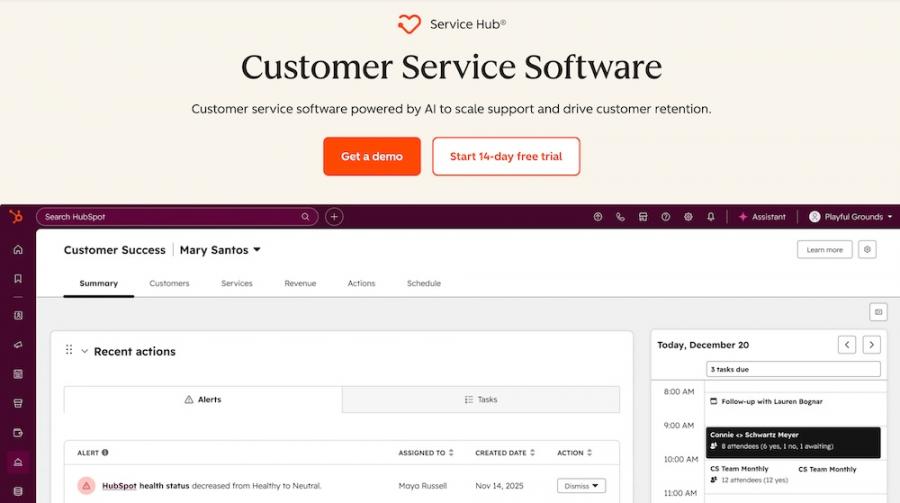This screenshot has width=900, height=503.
Task: Click the Alert info icon
Action: pos(105,452)
